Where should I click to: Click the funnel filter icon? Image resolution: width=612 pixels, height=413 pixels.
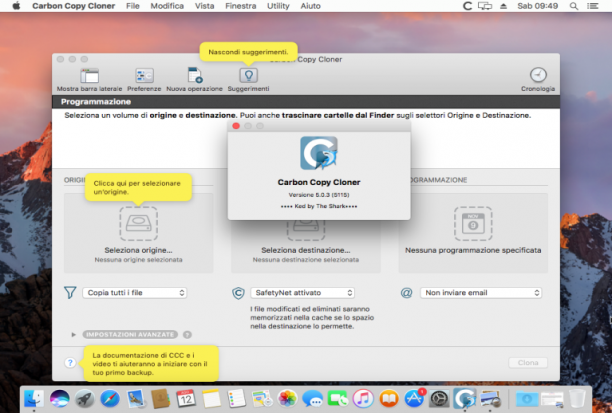pos(70,293)
